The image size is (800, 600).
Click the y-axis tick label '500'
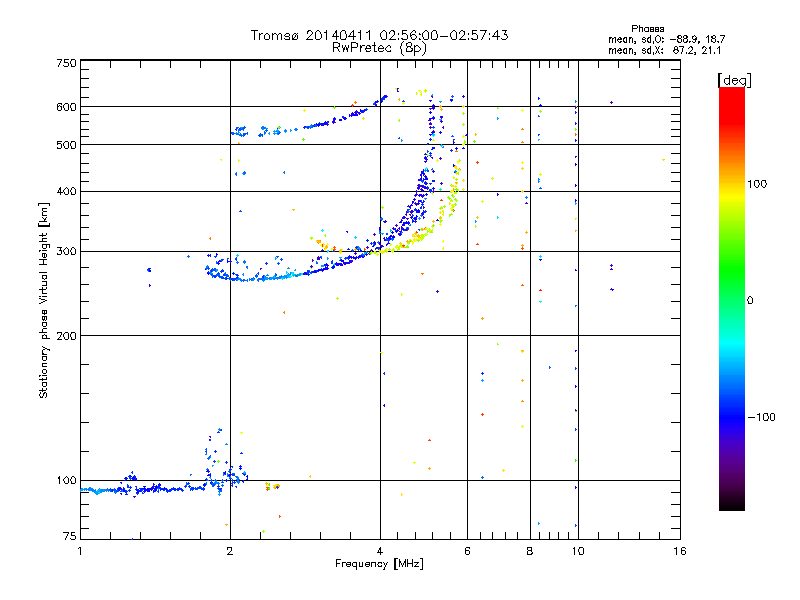(x=66, y=145)
